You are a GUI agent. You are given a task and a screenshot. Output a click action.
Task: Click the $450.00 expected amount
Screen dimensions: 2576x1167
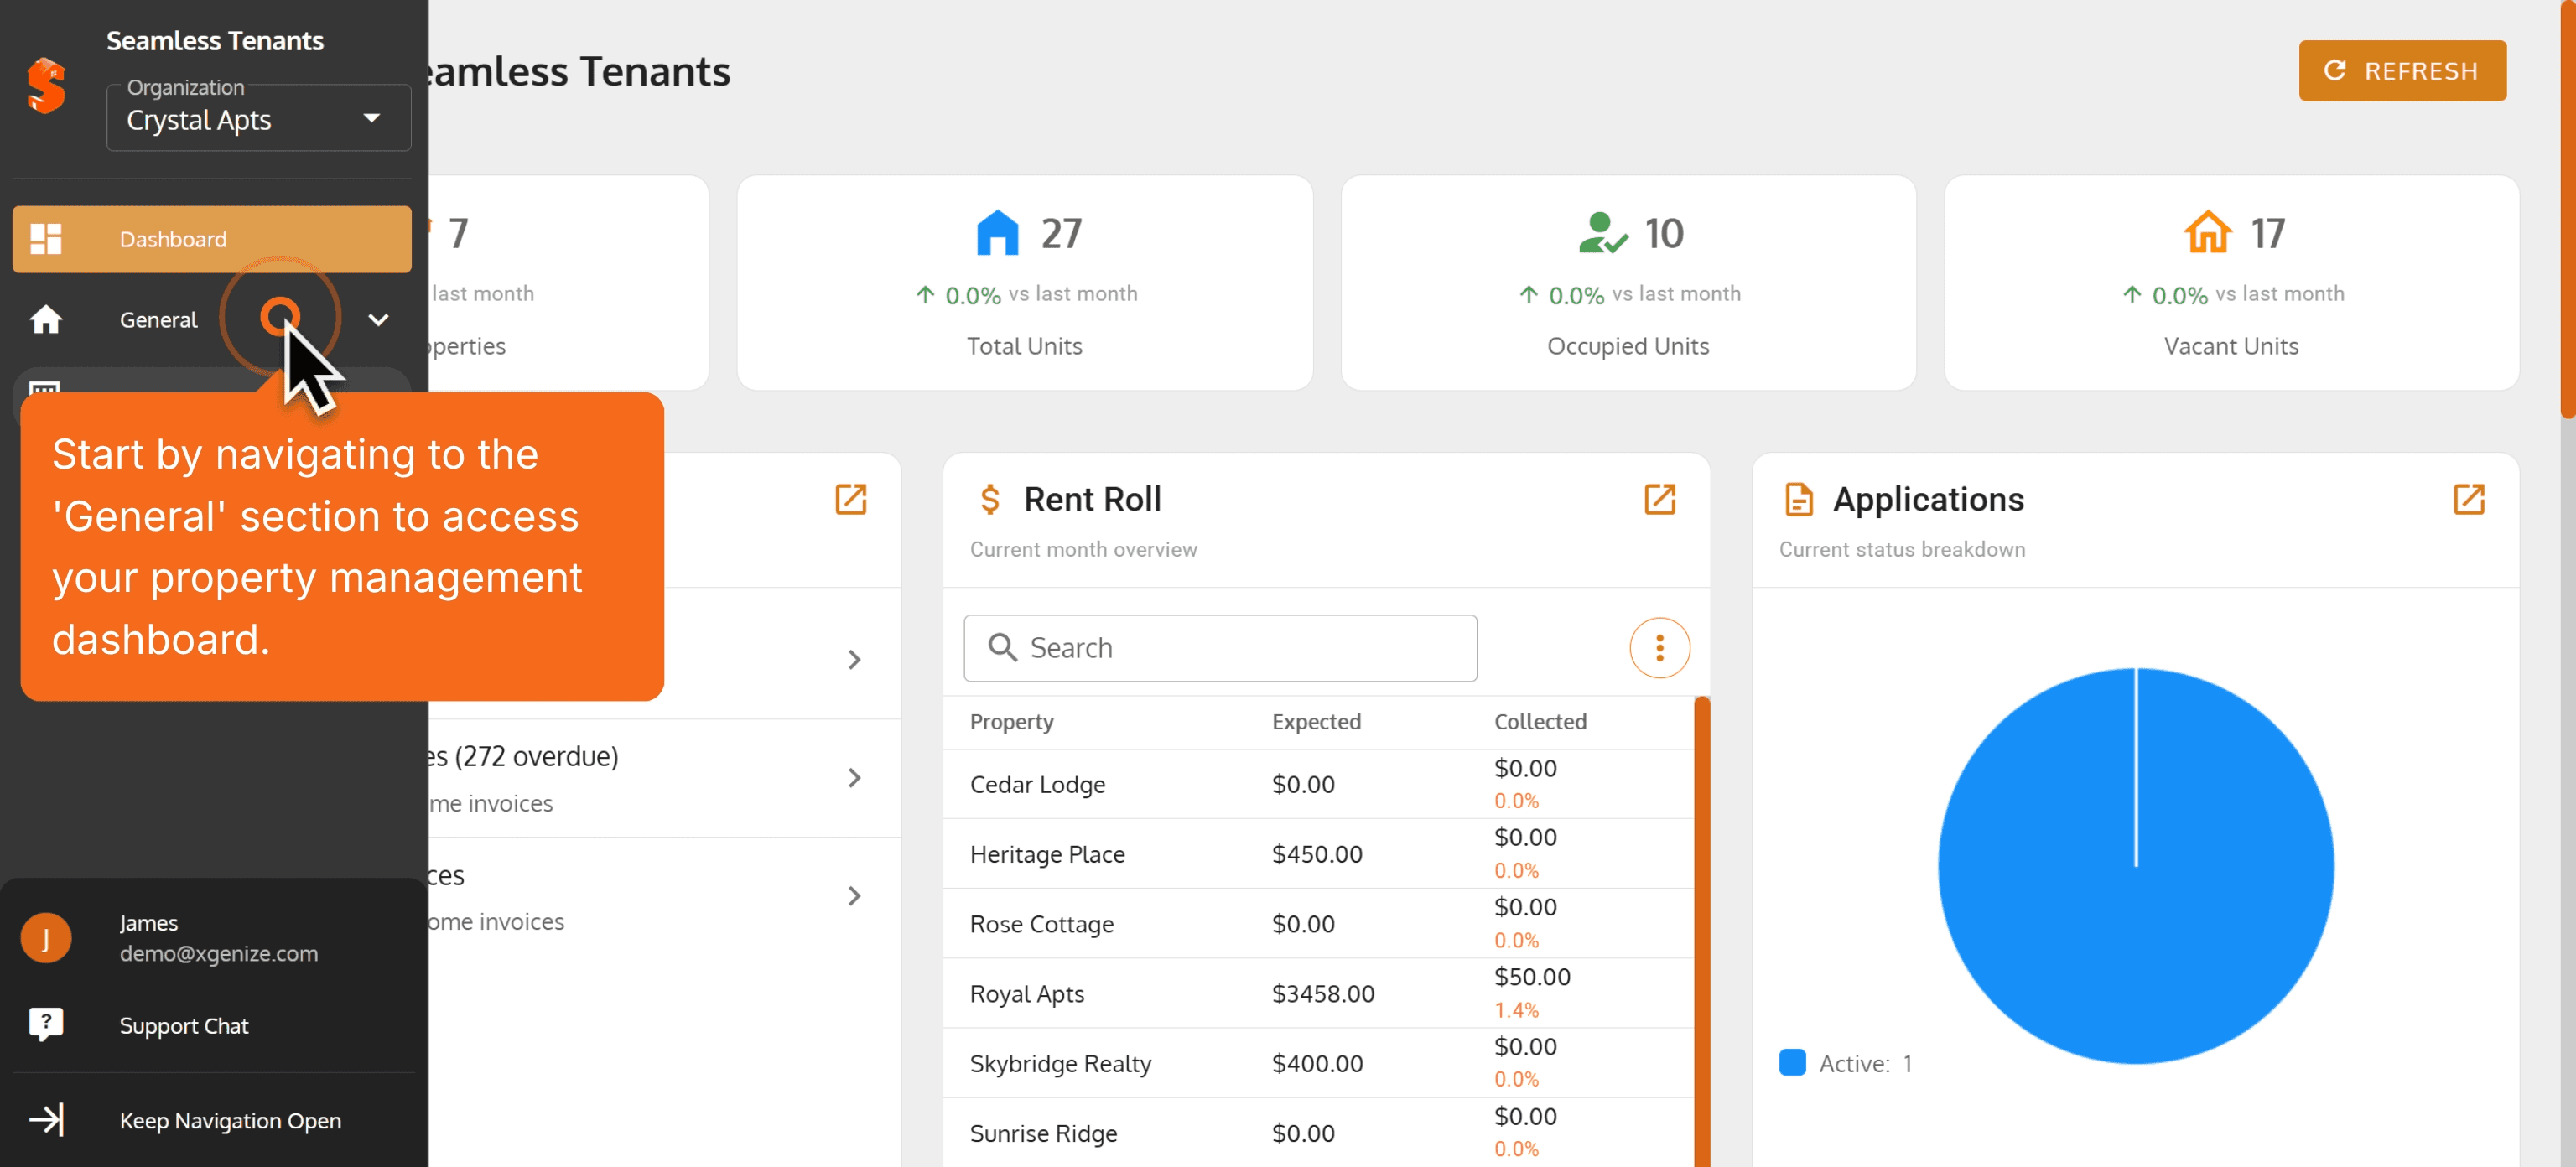coord(1317,854)
